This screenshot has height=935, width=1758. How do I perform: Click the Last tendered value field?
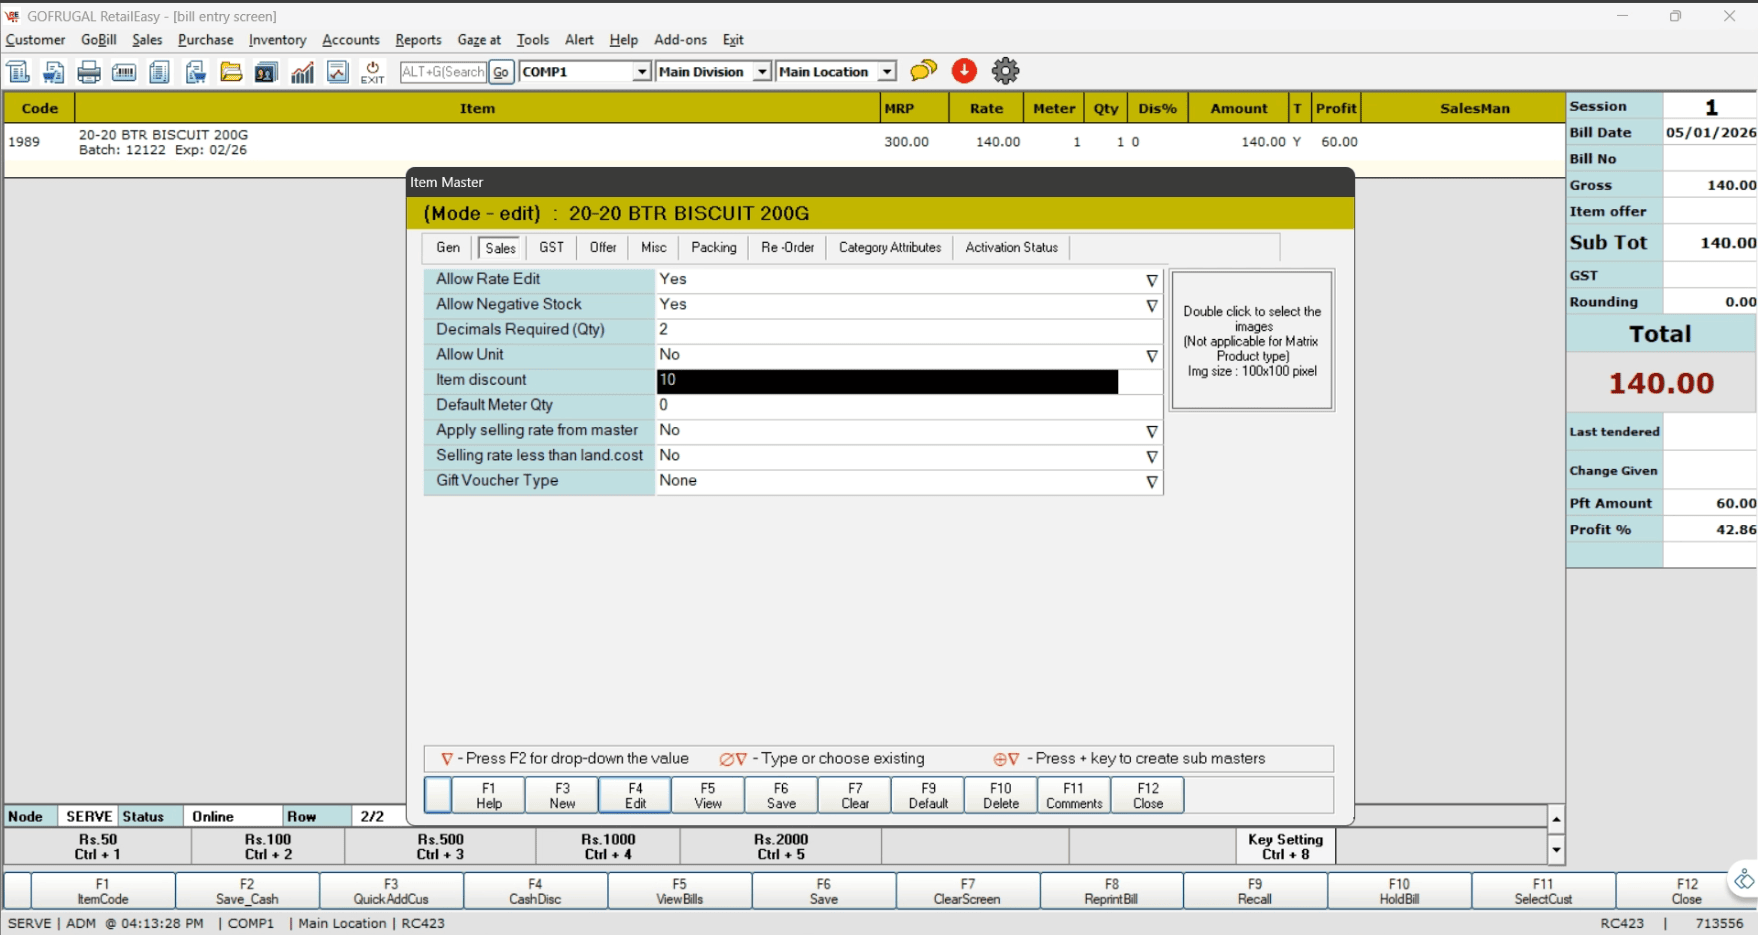tap(1709, 432)
